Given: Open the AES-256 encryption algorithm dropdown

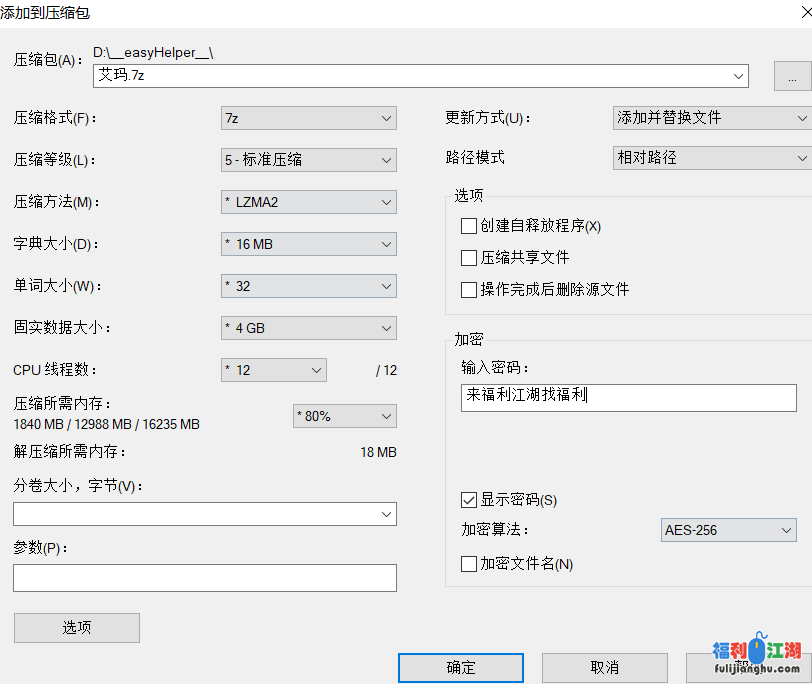Looking at the screenshot, I should click(729, 531).
